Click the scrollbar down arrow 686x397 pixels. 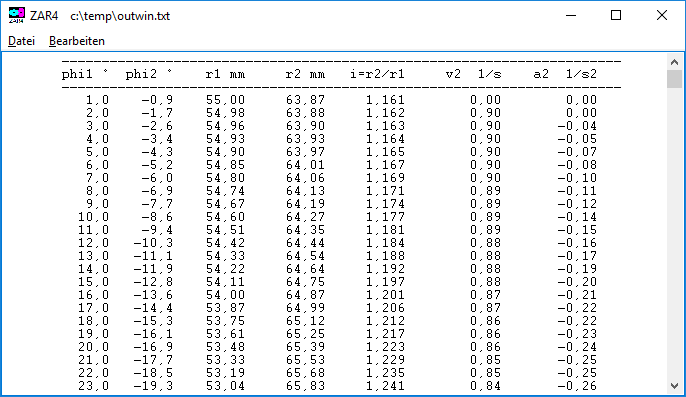pyautogui.click(x=674, y=386)
